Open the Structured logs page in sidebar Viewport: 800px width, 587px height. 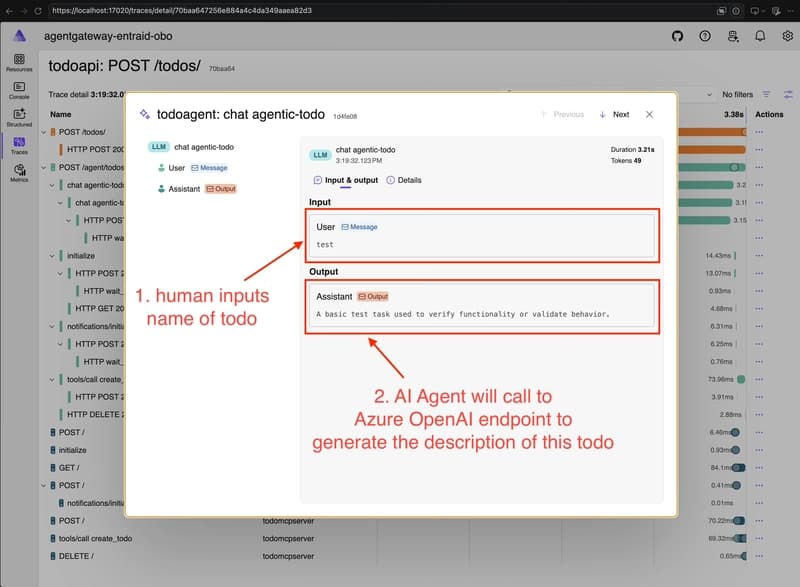click(19, 118)
